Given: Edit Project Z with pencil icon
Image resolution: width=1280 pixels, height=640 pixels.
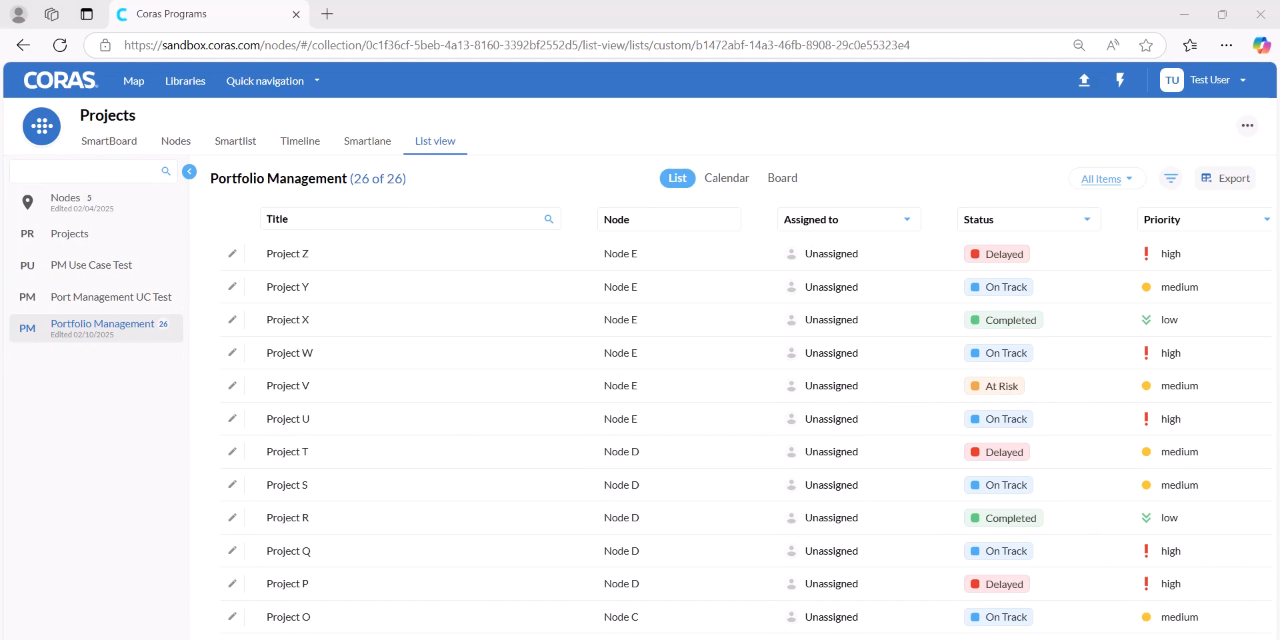Looking at the screenshot, I should click(232, 253).
